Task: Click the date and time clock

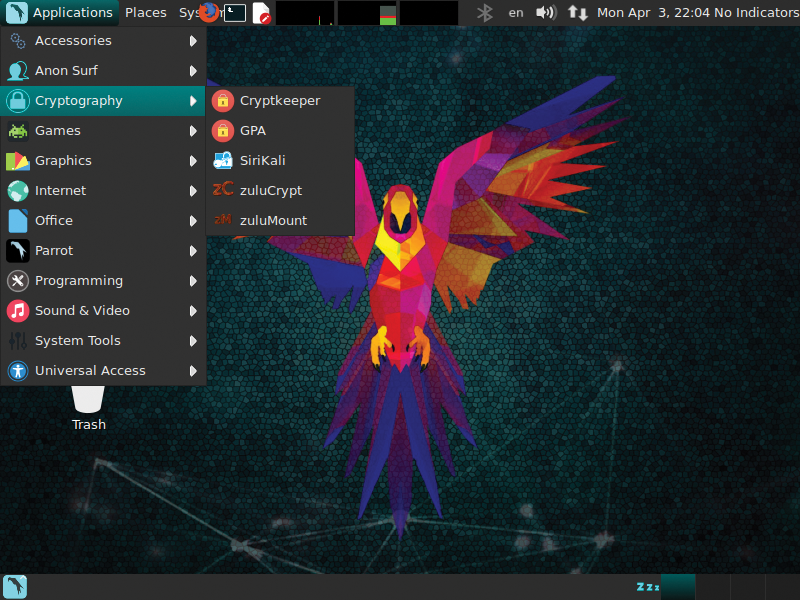Action: click(652, 12)
